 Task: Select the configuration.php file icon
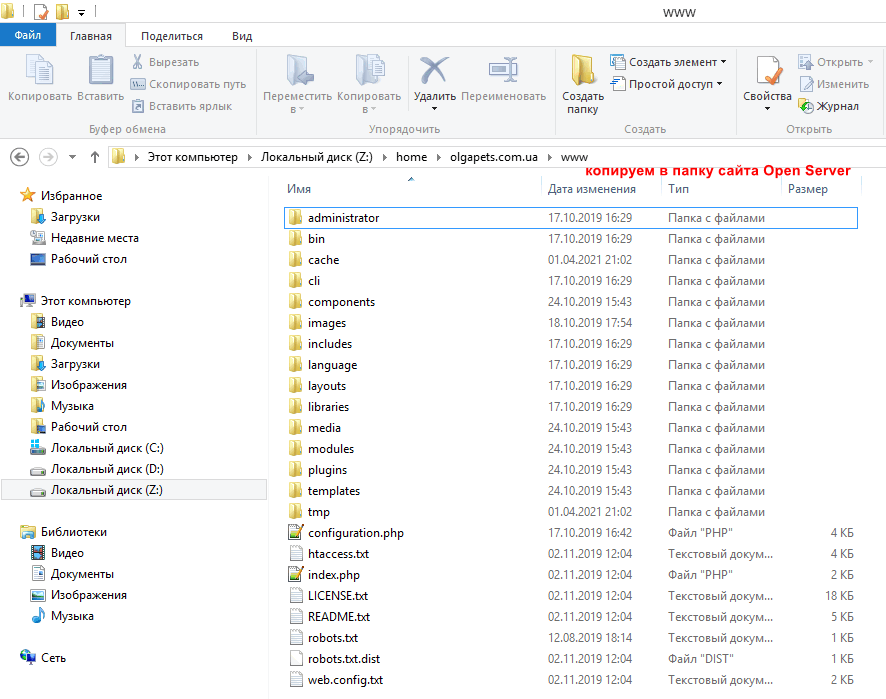(x=296, y=532)
